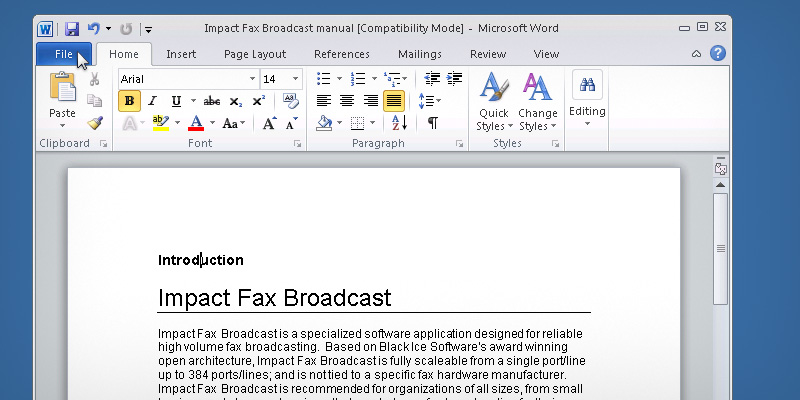The image size is (800, 400).
Task: Open the Arial font name dropdown
Action: (x=252, y=79)
